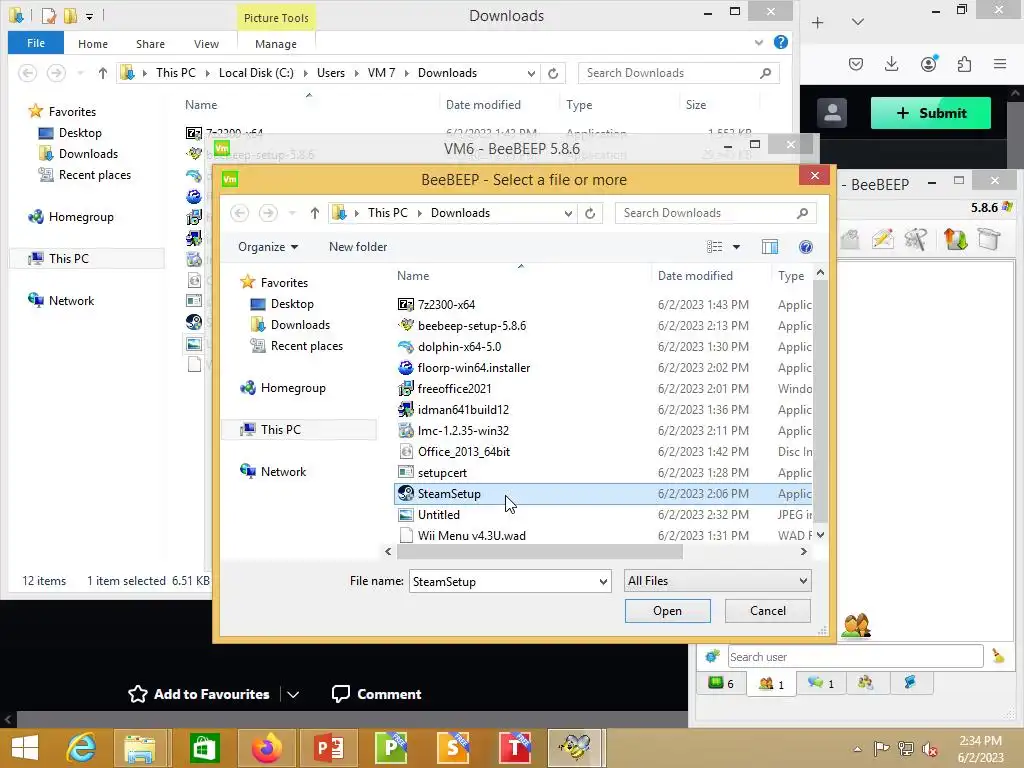Click the File name input field
The height and width of the screenshot is (768, 1024).
point(503,581)
